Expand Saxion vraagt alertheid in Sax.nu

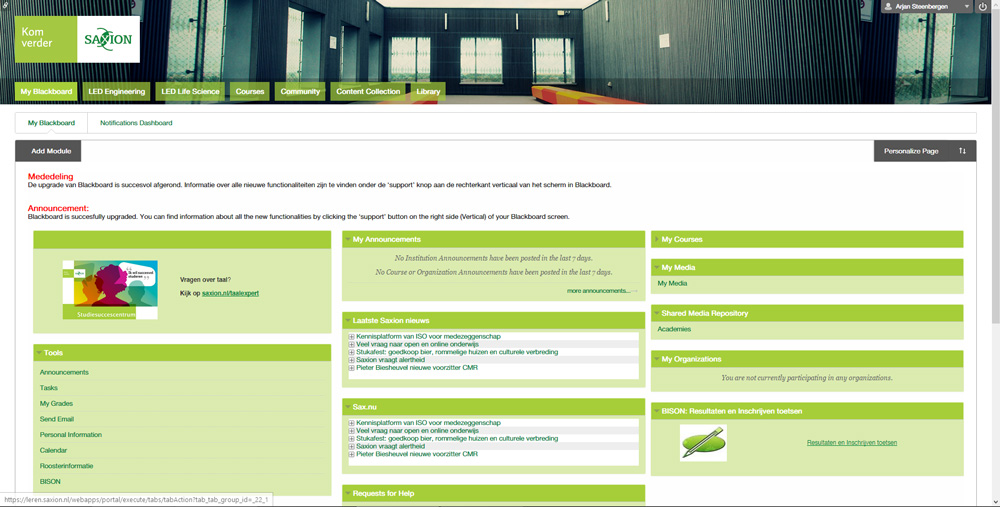351,446
